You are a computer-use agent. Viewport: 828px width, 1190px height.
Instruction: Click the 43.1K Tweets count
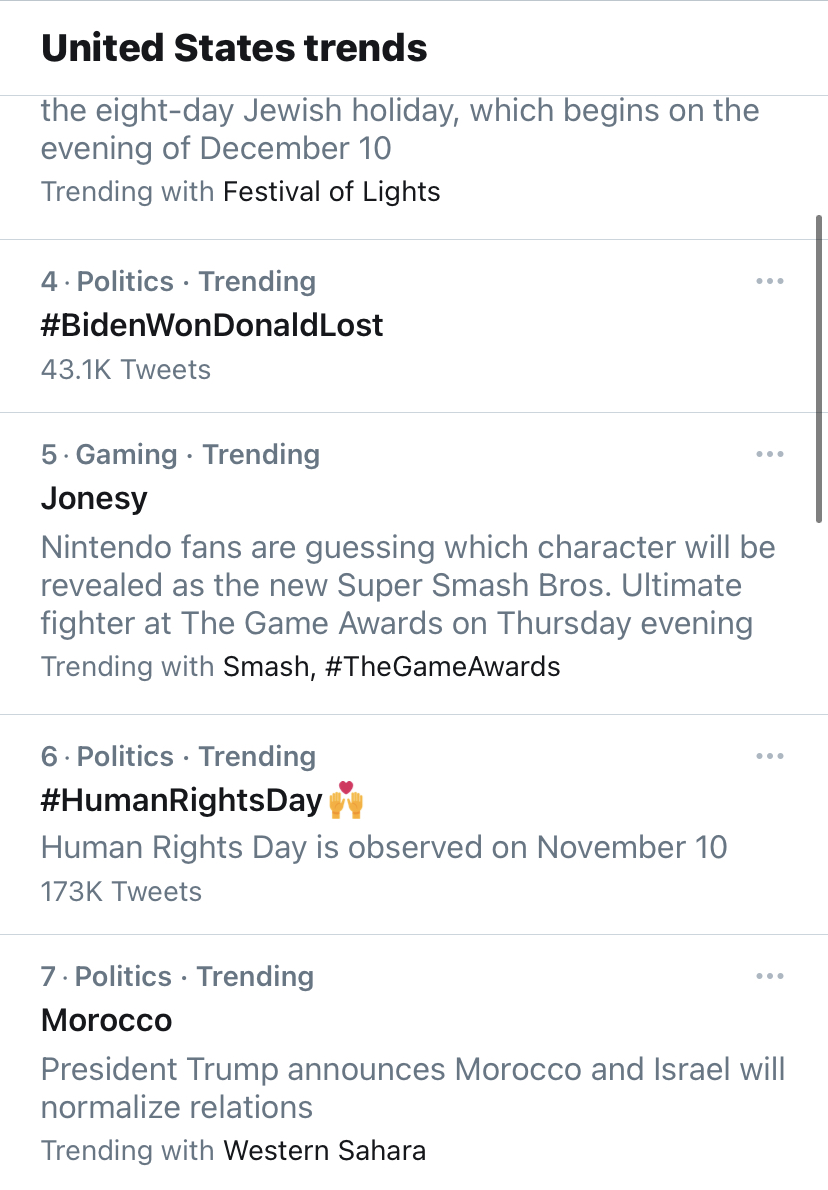pyautogui.click(x=126, y=370)
